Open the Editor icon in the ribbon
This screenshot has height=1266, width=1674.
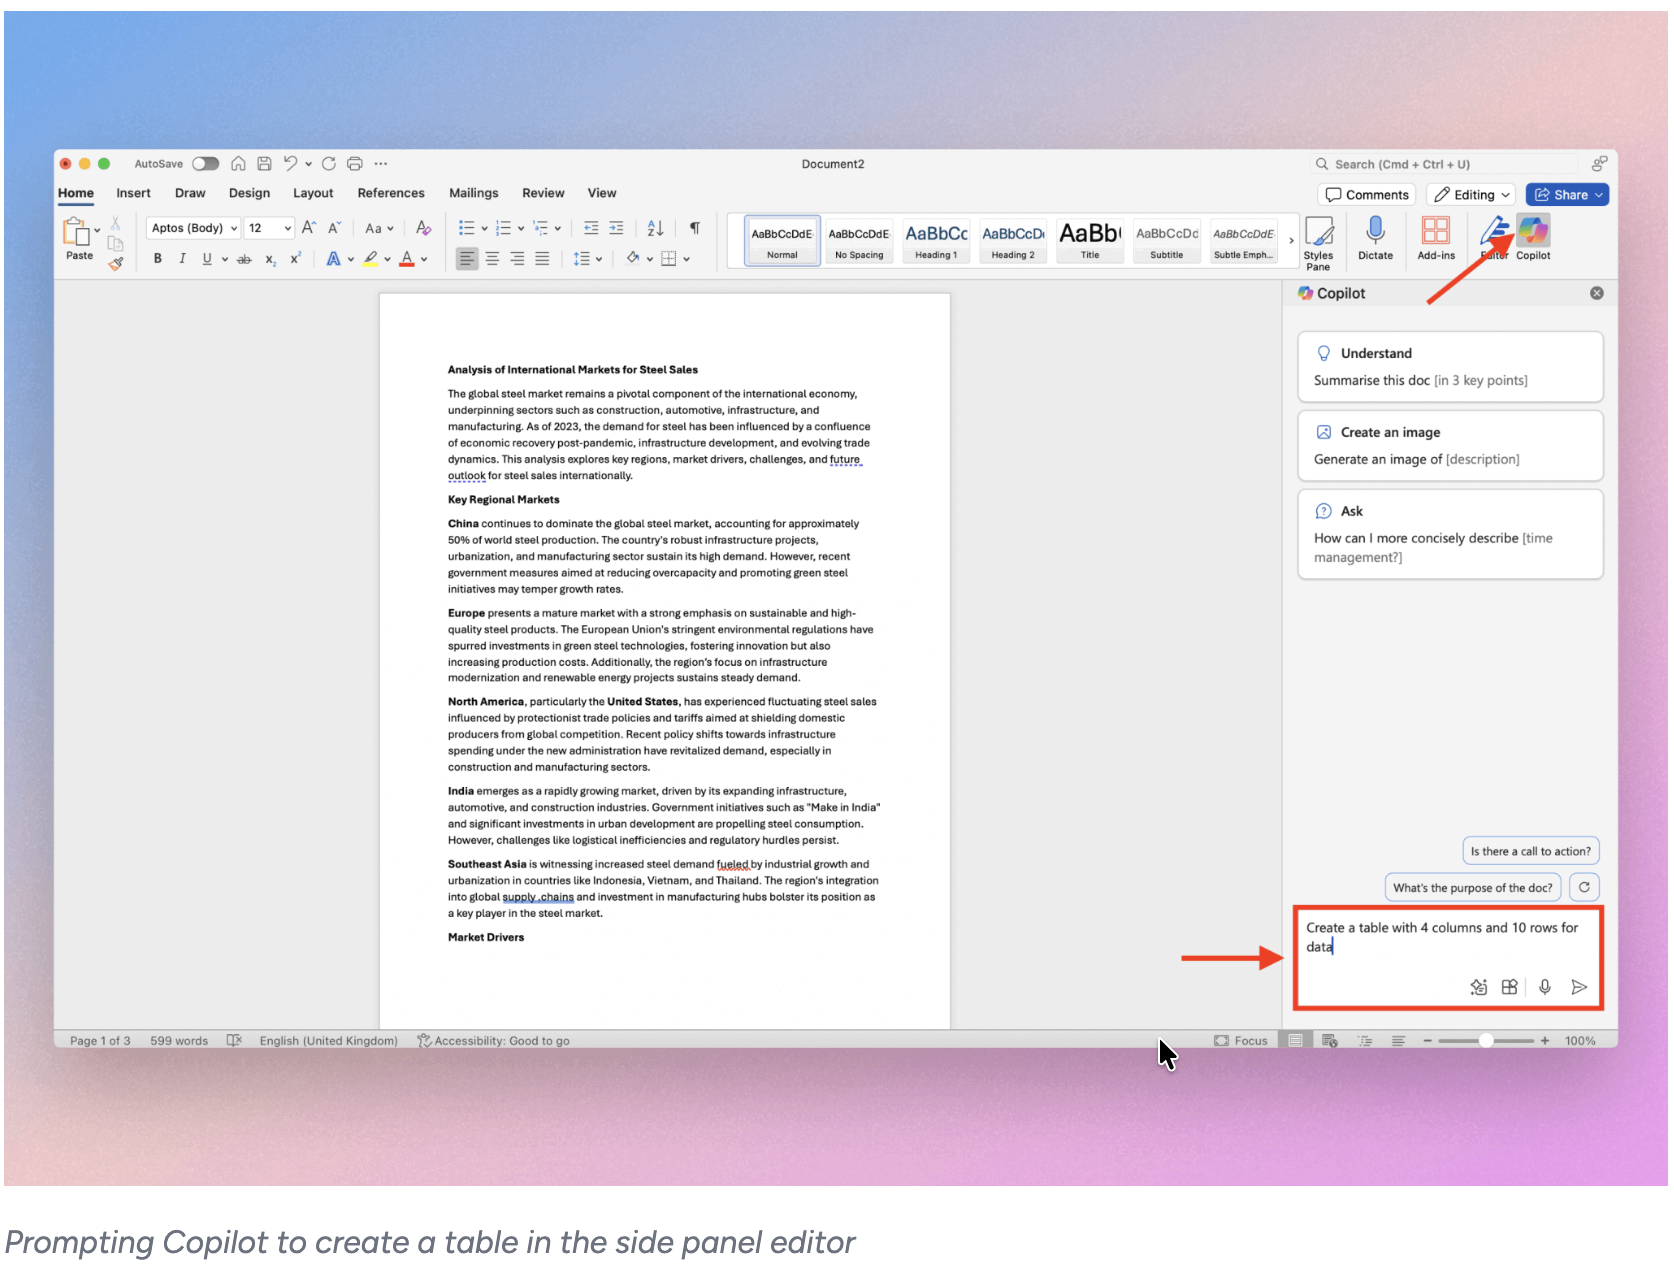point(1494,238)
